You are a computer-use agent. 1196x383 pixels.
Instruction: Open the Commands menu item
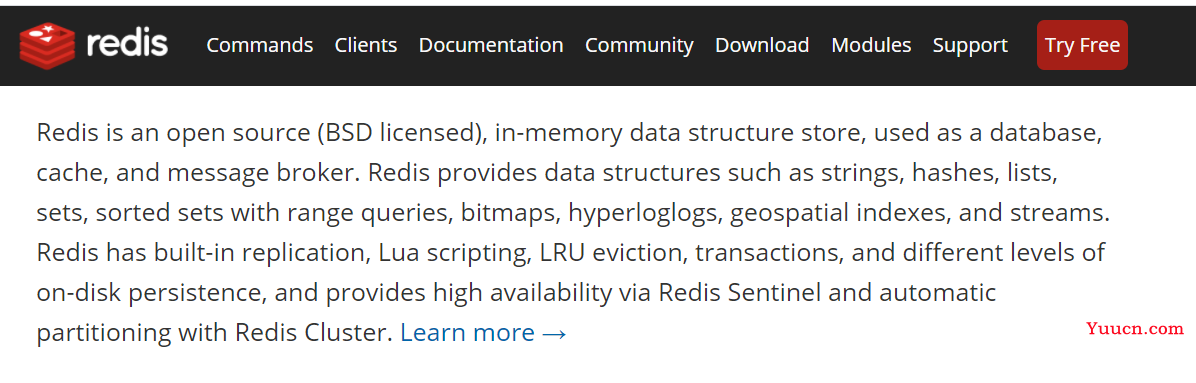pos(259,46)
